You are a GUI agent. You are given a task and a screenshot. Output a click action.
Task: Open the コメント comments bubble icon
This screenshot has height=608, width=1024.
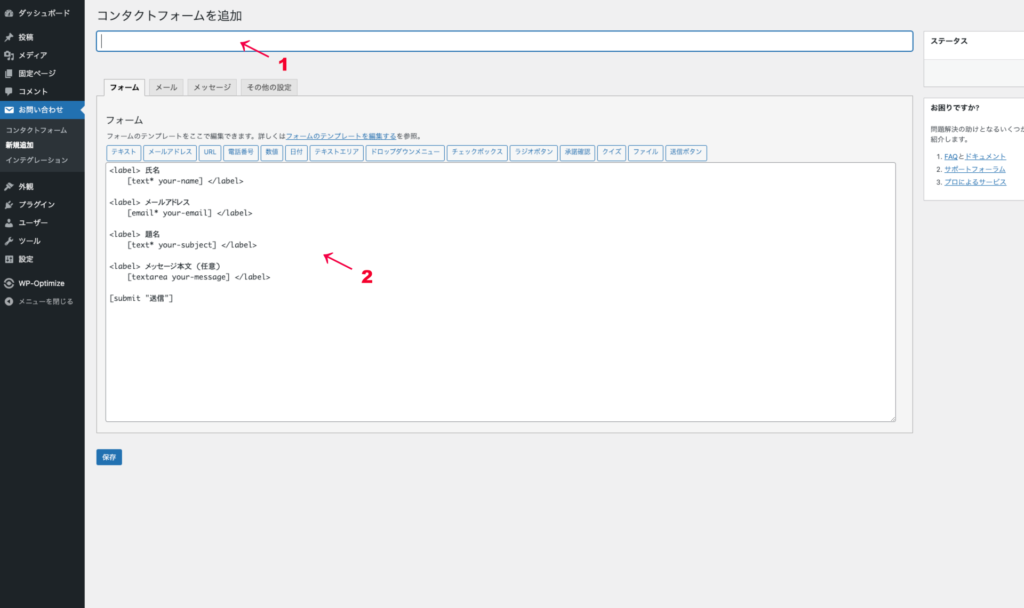click(9, 91)
